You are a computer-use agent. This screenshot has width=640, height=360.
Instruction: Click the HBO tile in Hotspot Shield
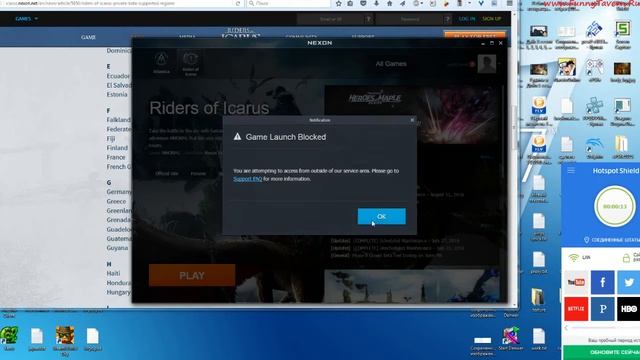629,309
